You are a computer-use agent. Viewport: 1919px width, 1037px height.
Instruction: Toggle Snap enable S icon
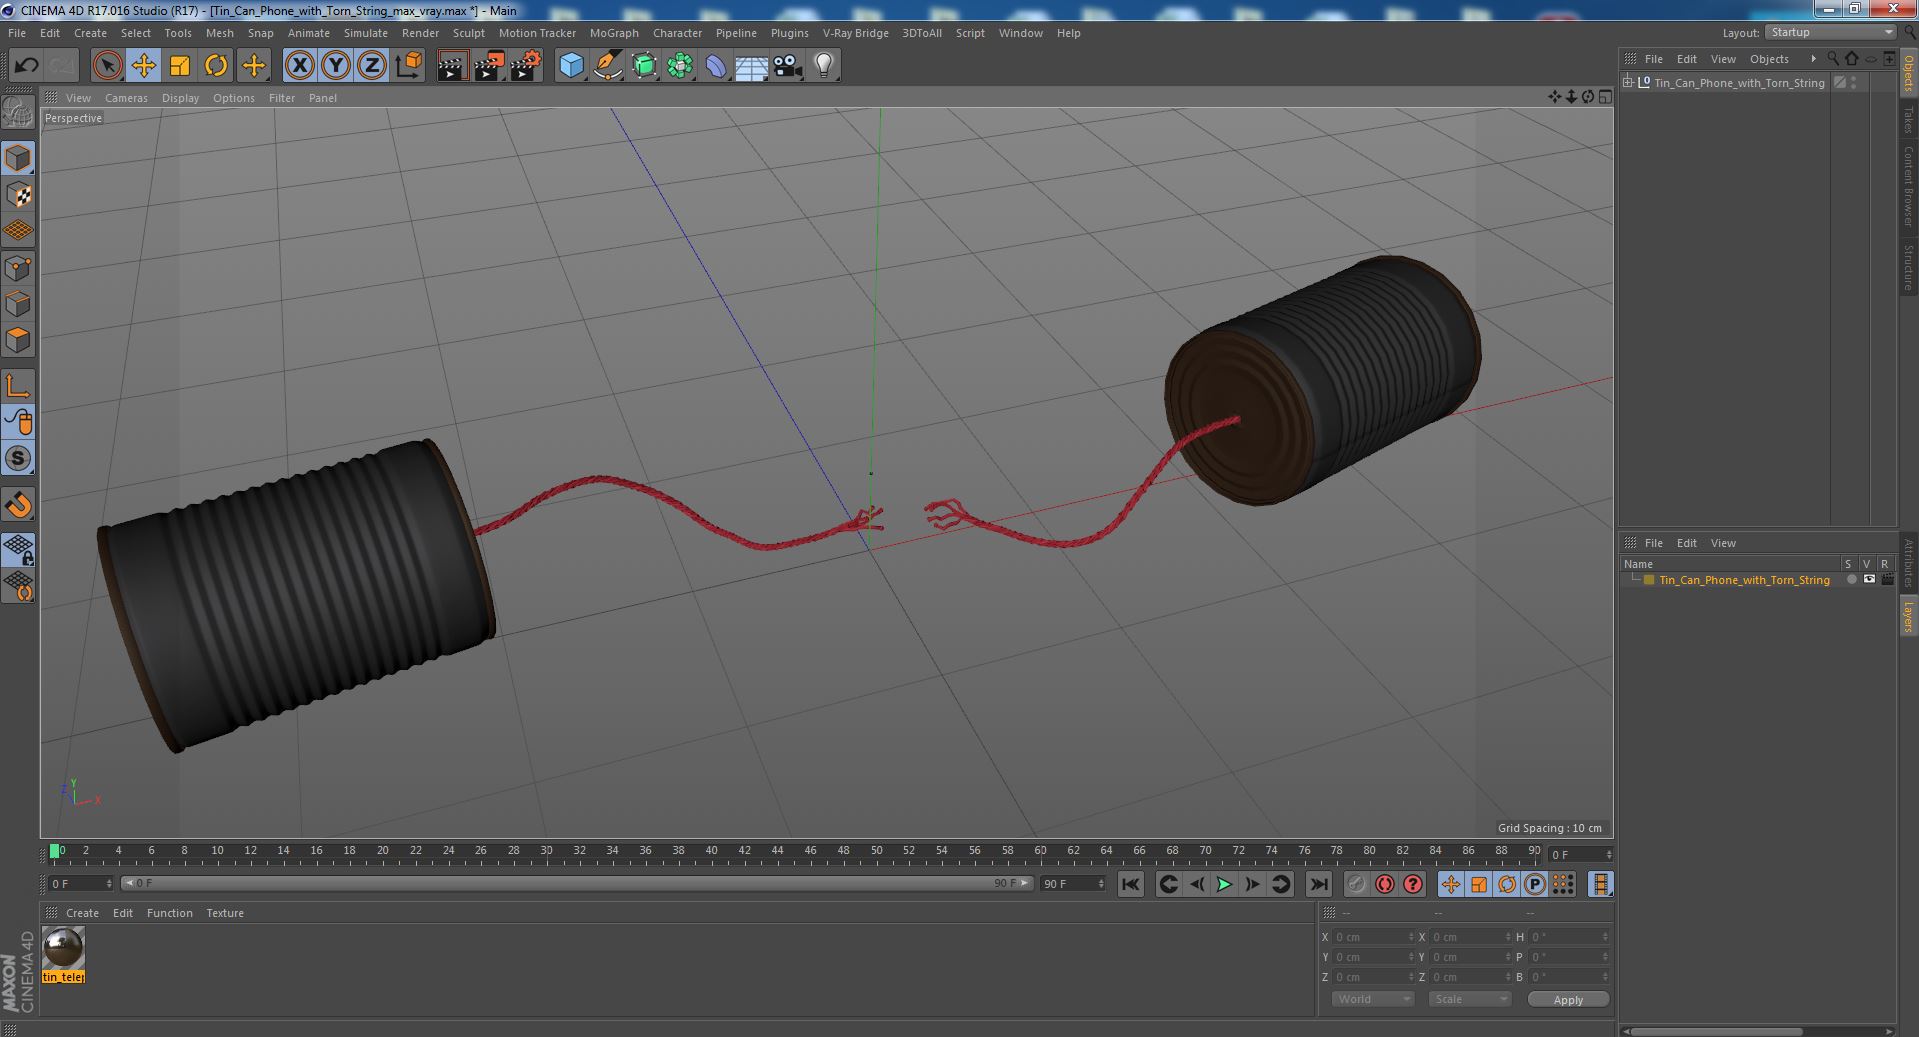click(x=18, y=458)
